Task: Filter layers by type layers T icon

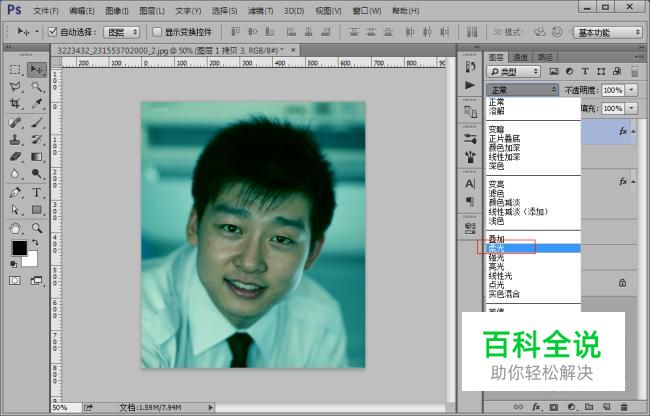Action: pos(585,71)
